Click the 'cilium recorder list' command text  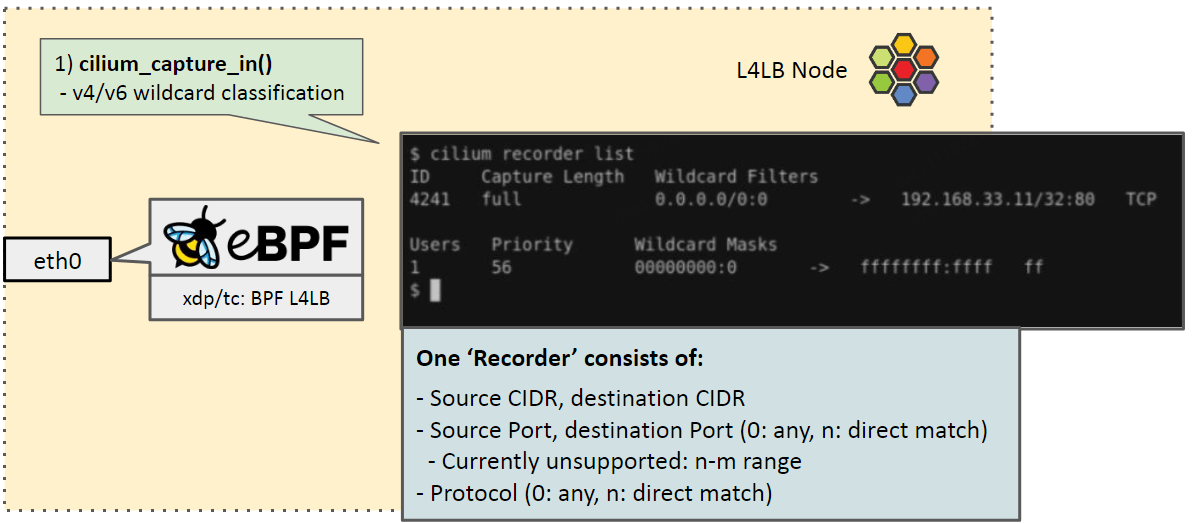[x=532, y=154]
